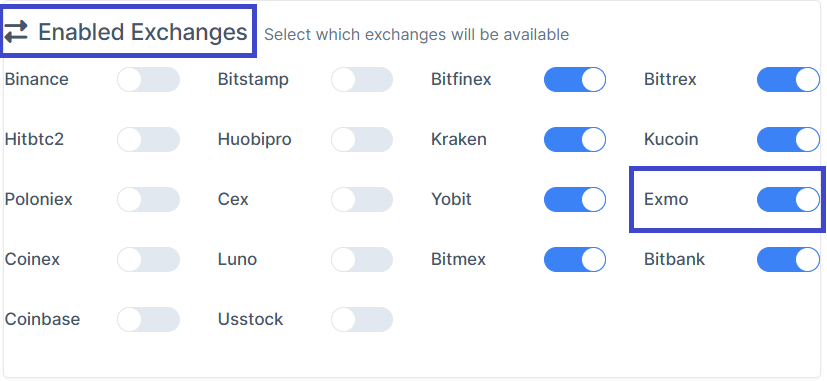
Task: Enable the Poloniex toggle
Action: (148, 199)
